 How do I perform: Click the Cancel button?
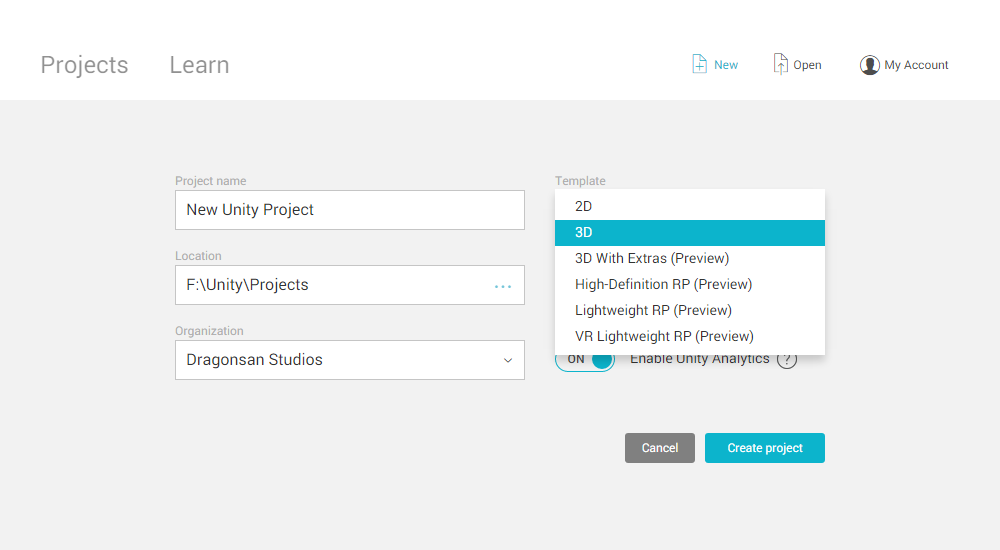660,448
